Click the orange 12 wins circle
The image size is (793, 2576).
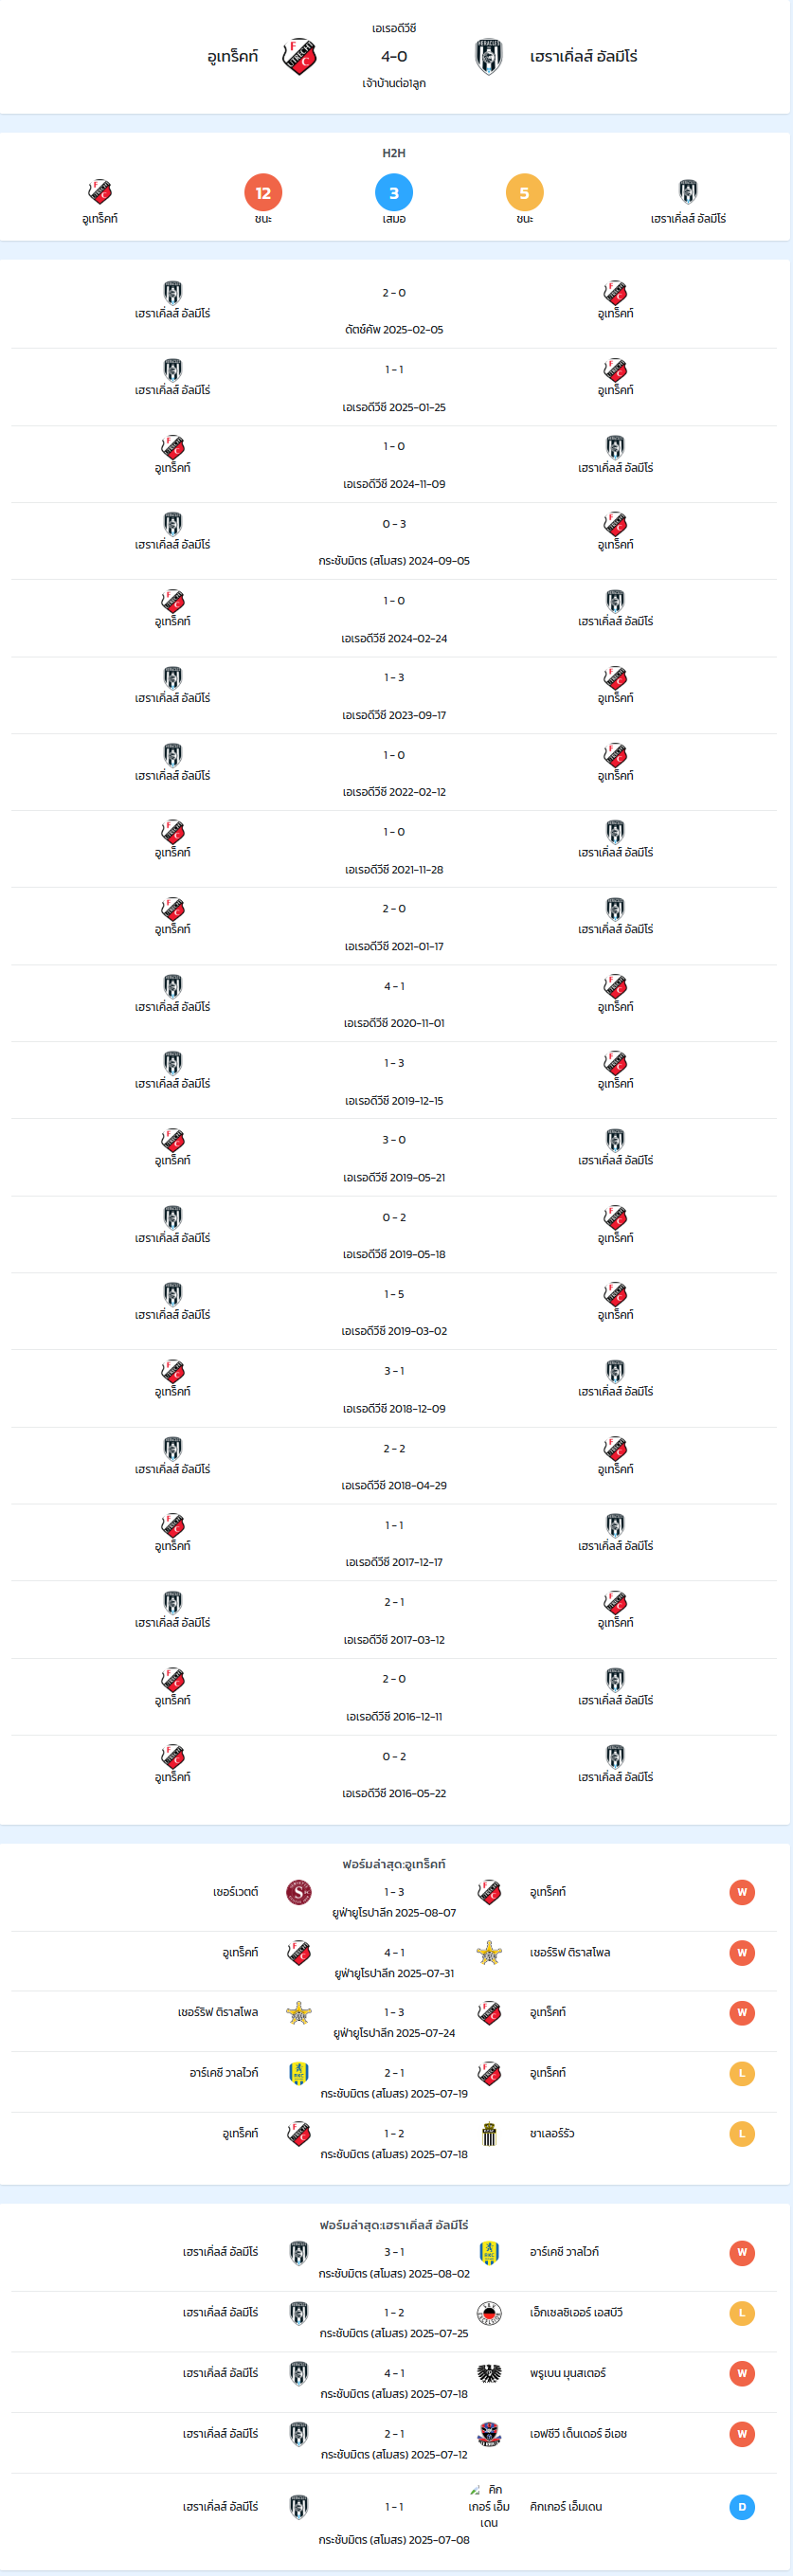click(x=263, y=193)
